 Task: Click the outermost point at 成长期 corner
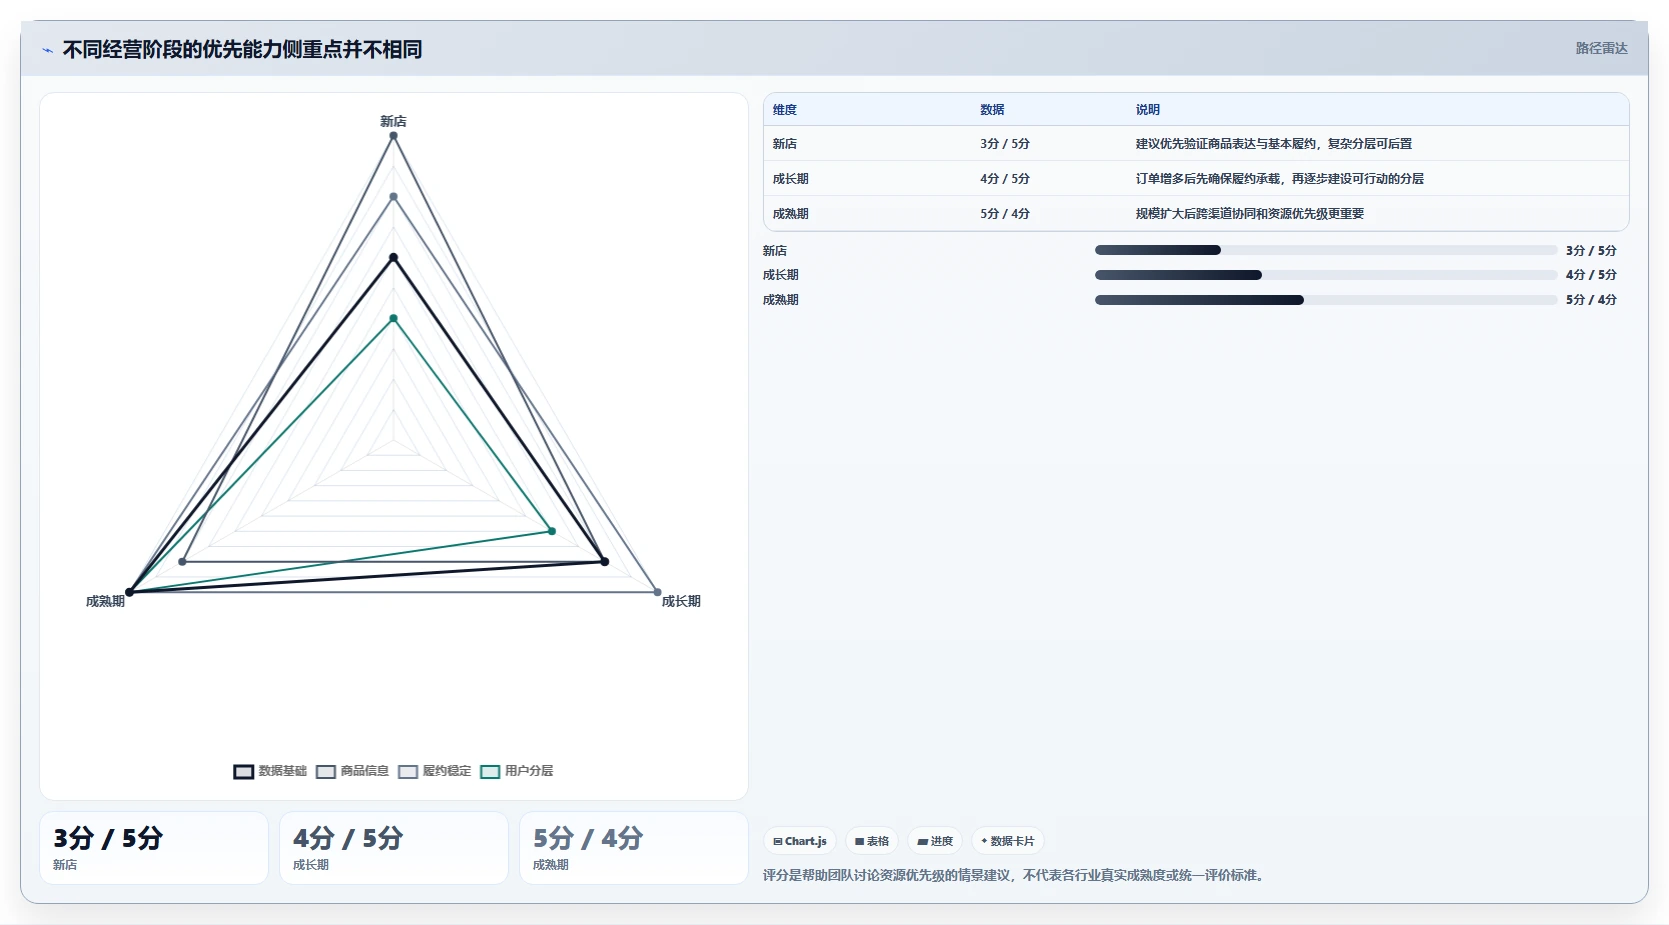(657, 592)
